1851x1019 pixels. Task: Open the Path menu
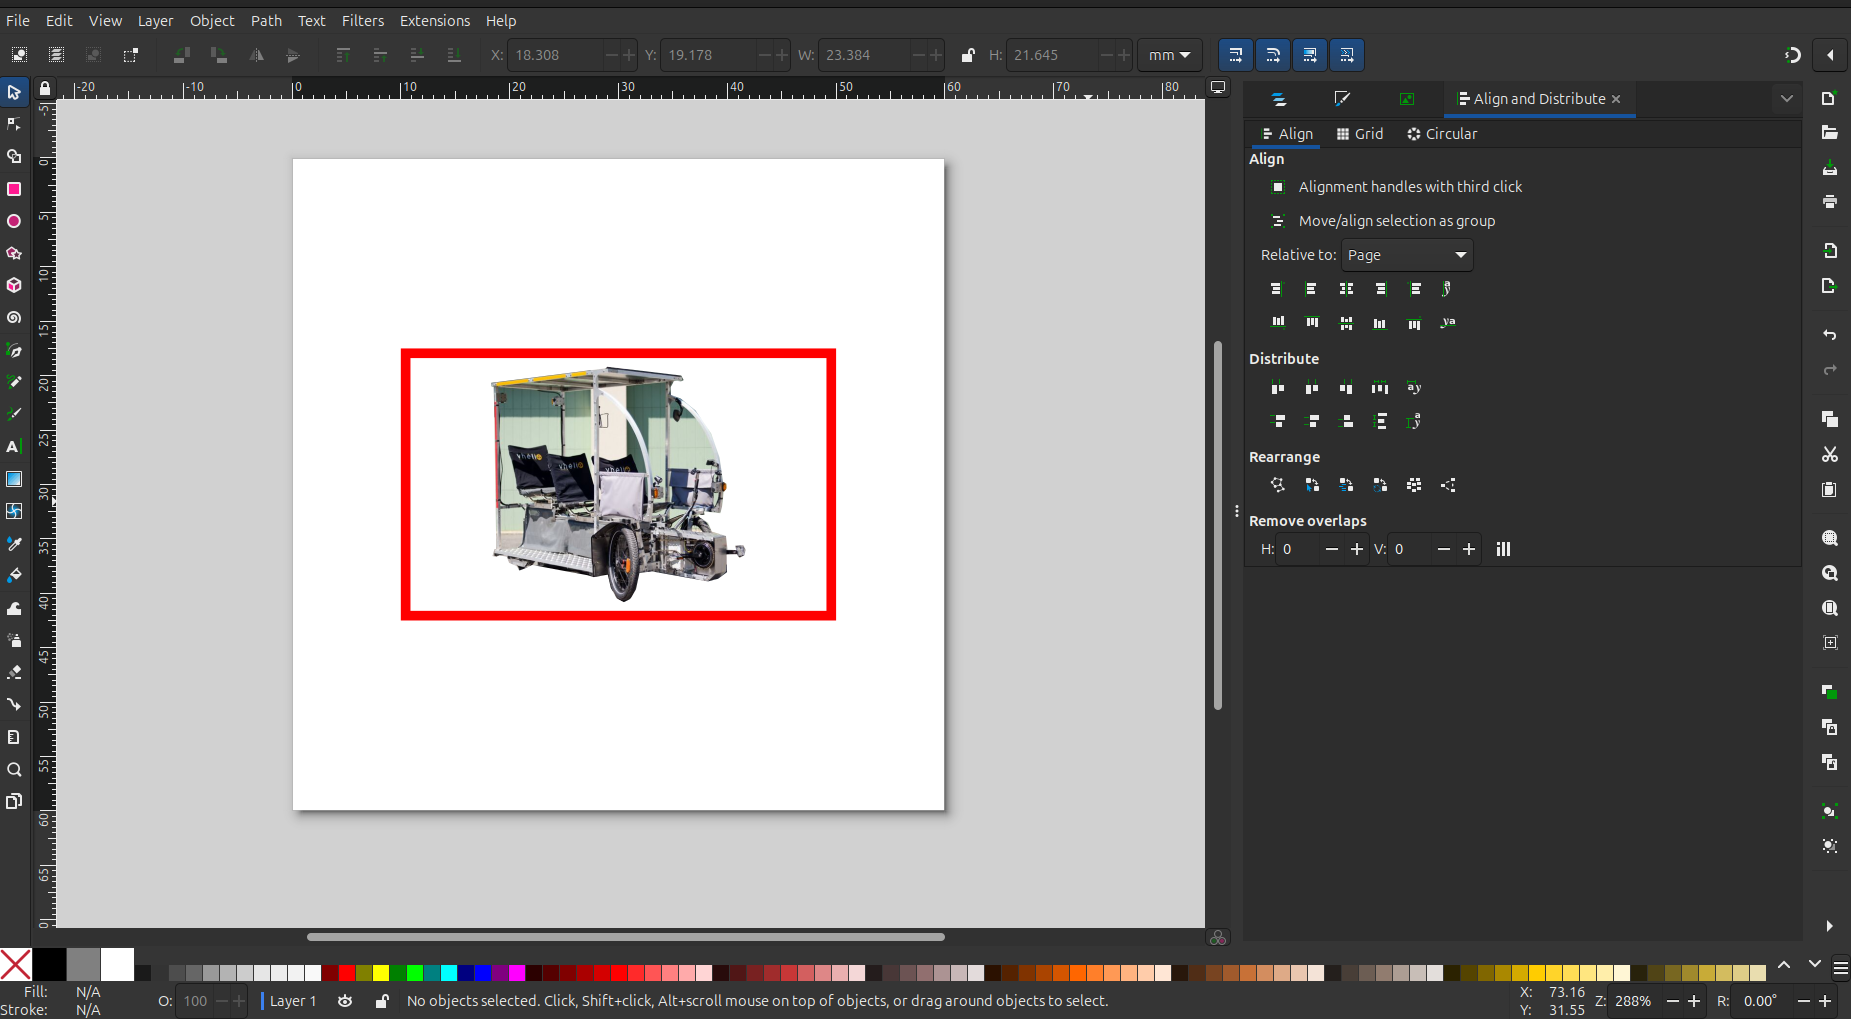(x=266, y=20)
